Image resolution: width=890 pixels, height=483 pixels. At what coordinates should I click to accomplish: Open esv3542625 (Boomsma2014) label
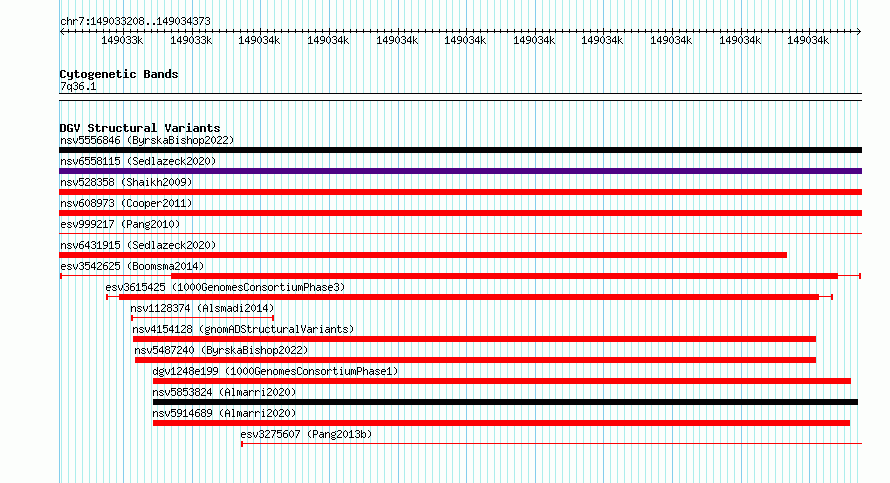(x=132, y=266)
